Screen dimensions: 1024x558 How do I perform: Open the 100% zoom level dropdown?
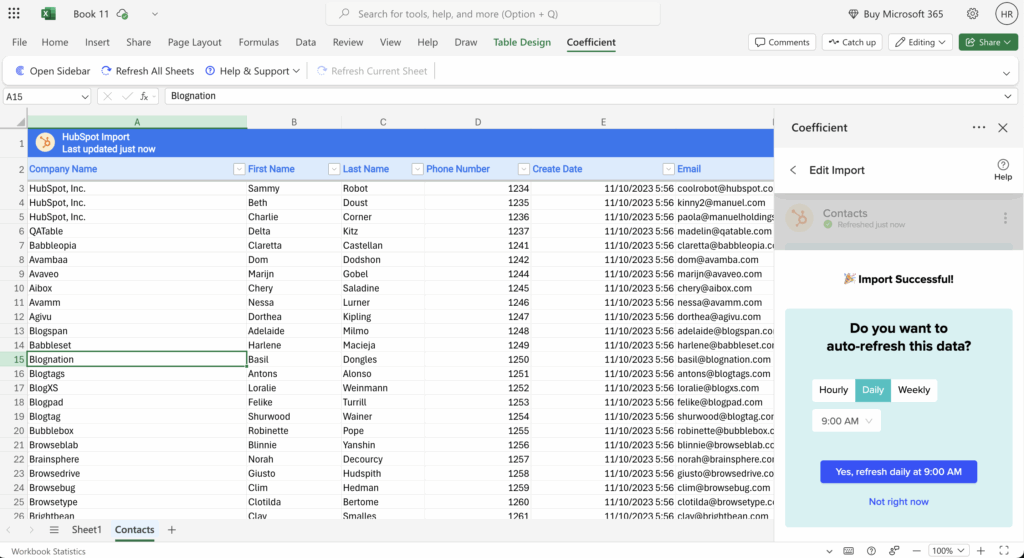point(948,551)
